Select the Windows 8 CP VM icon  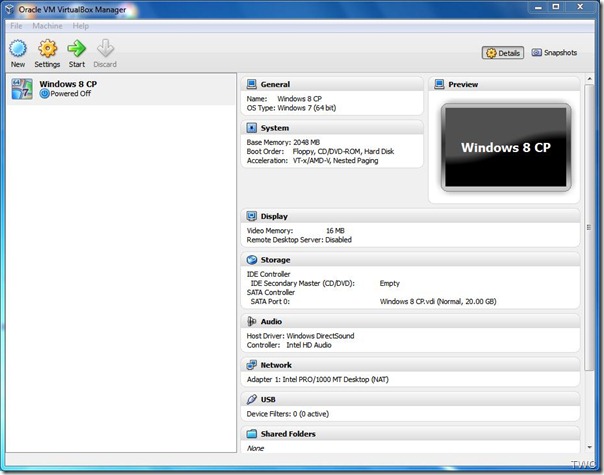[x=22, y=89]
